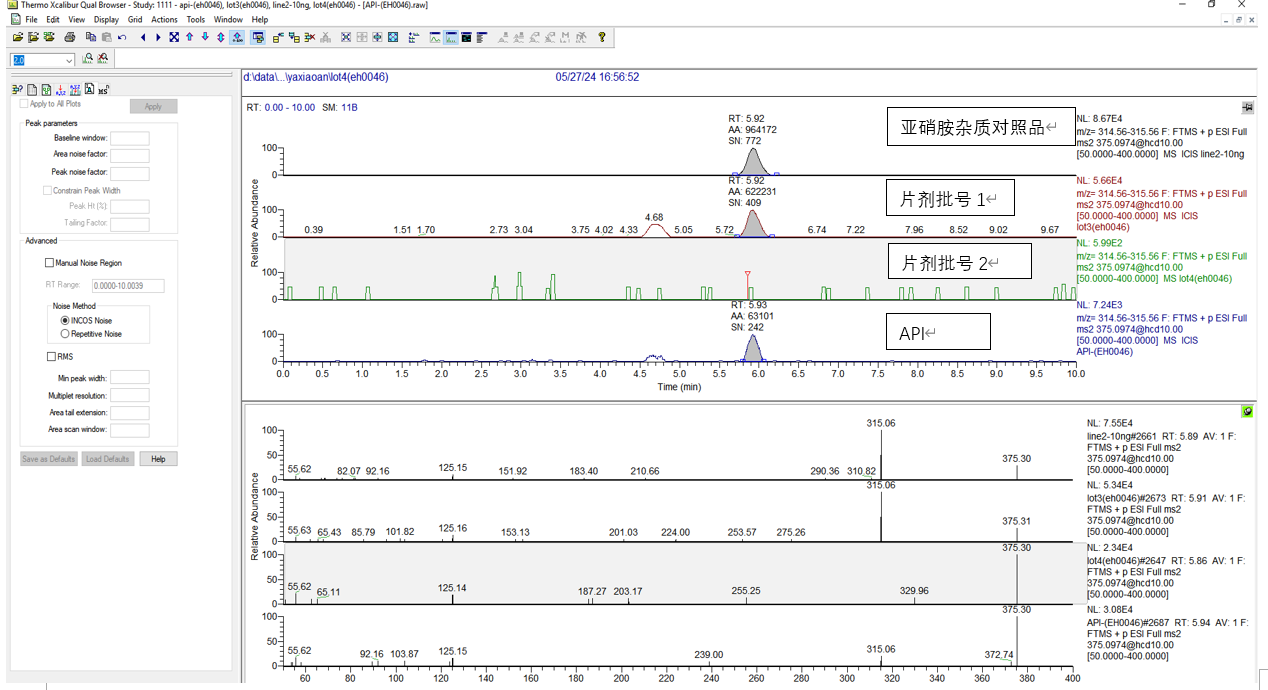The image size is (1268, 690).
Task: Click the Baseline window input field
Action: tap(129, 138)
